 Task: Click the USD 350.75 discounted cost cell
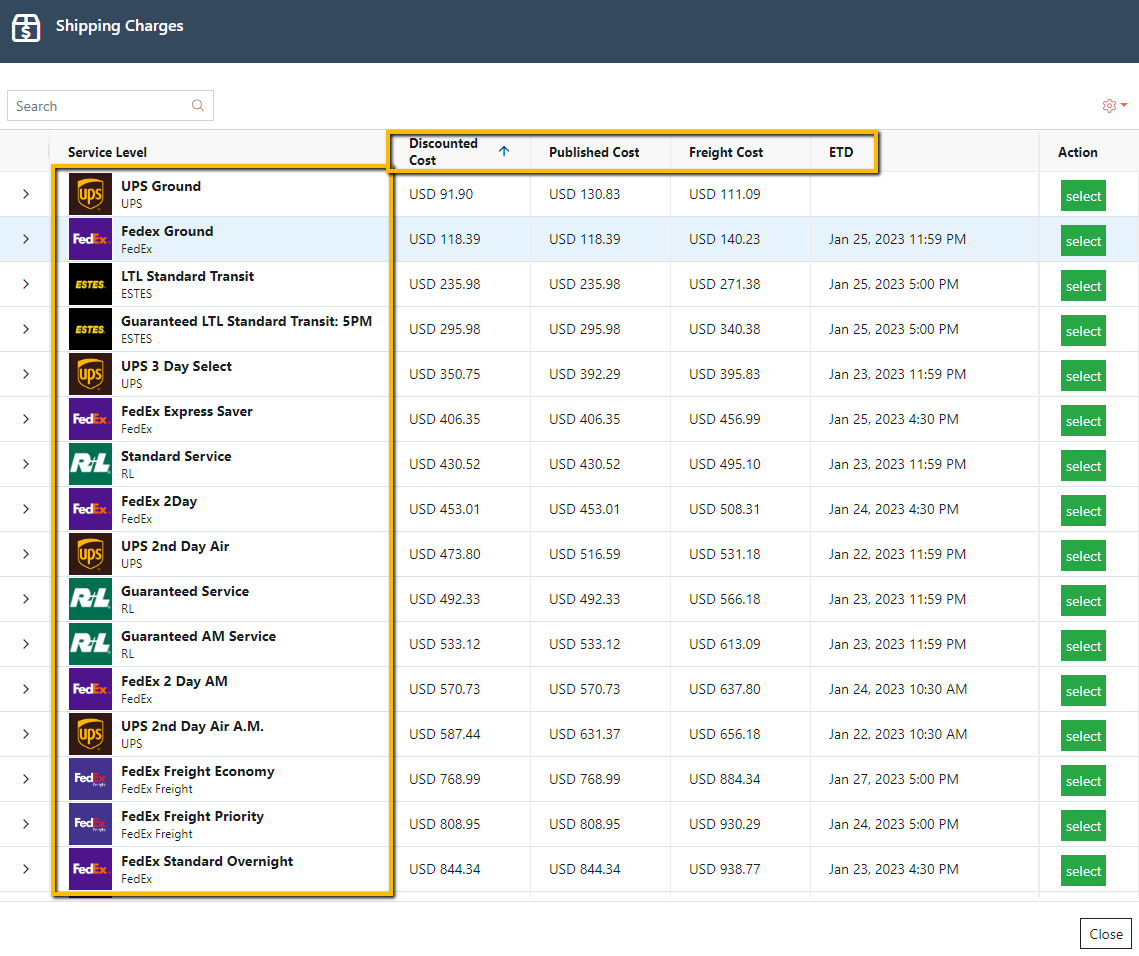pos(445,374)
